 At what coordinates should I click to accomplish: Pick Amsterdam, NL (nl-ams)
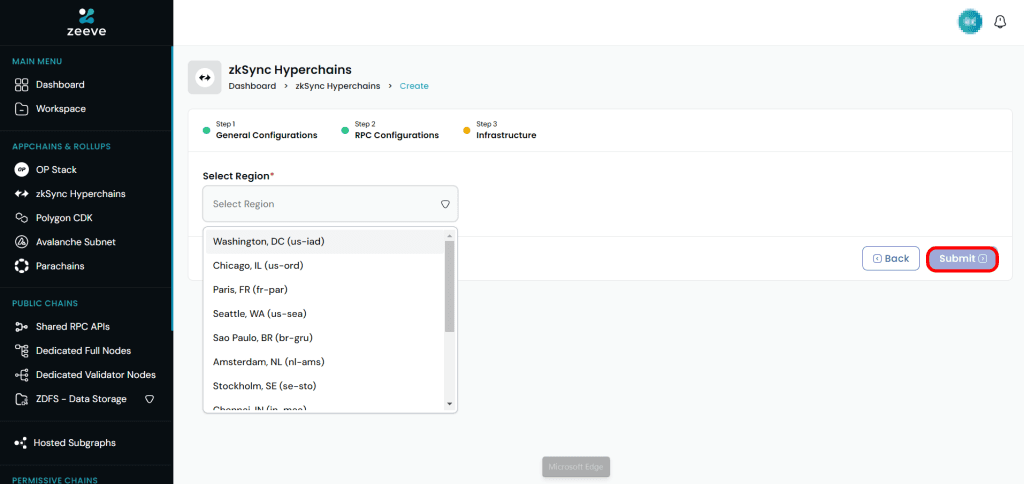(325, 362)
